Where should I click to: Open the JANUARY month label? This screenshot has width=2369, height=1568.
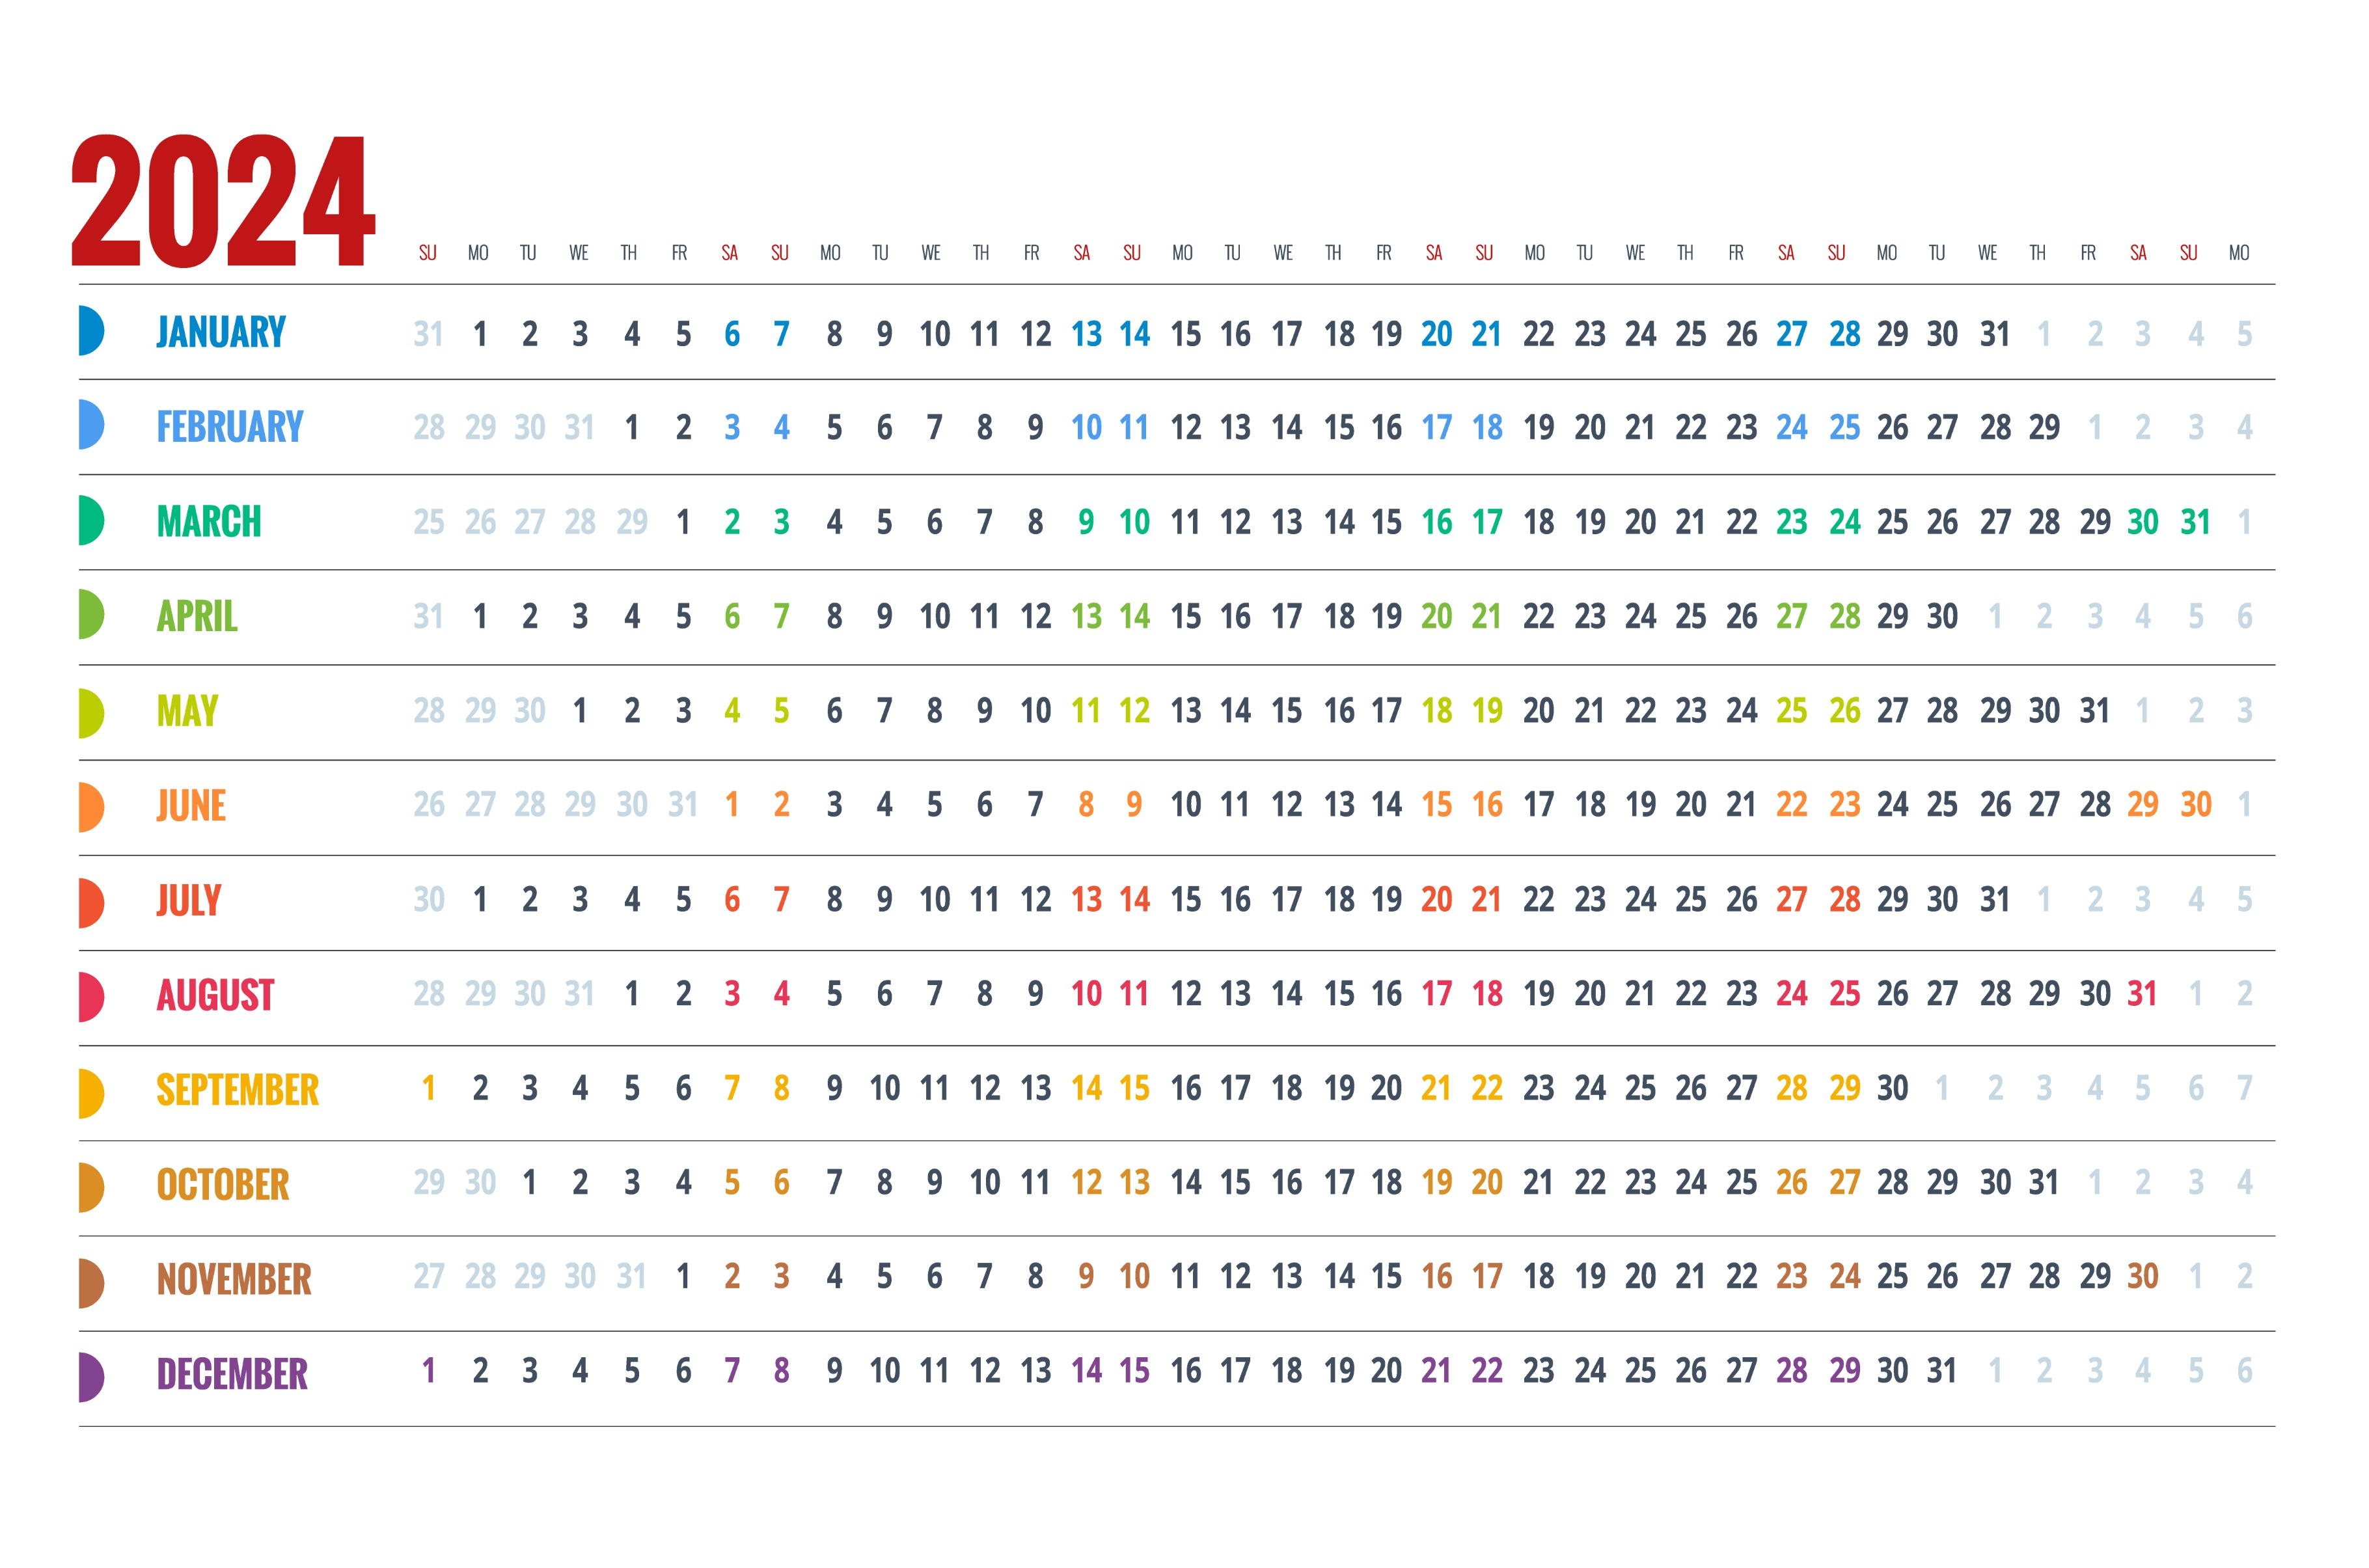[221, 332]
